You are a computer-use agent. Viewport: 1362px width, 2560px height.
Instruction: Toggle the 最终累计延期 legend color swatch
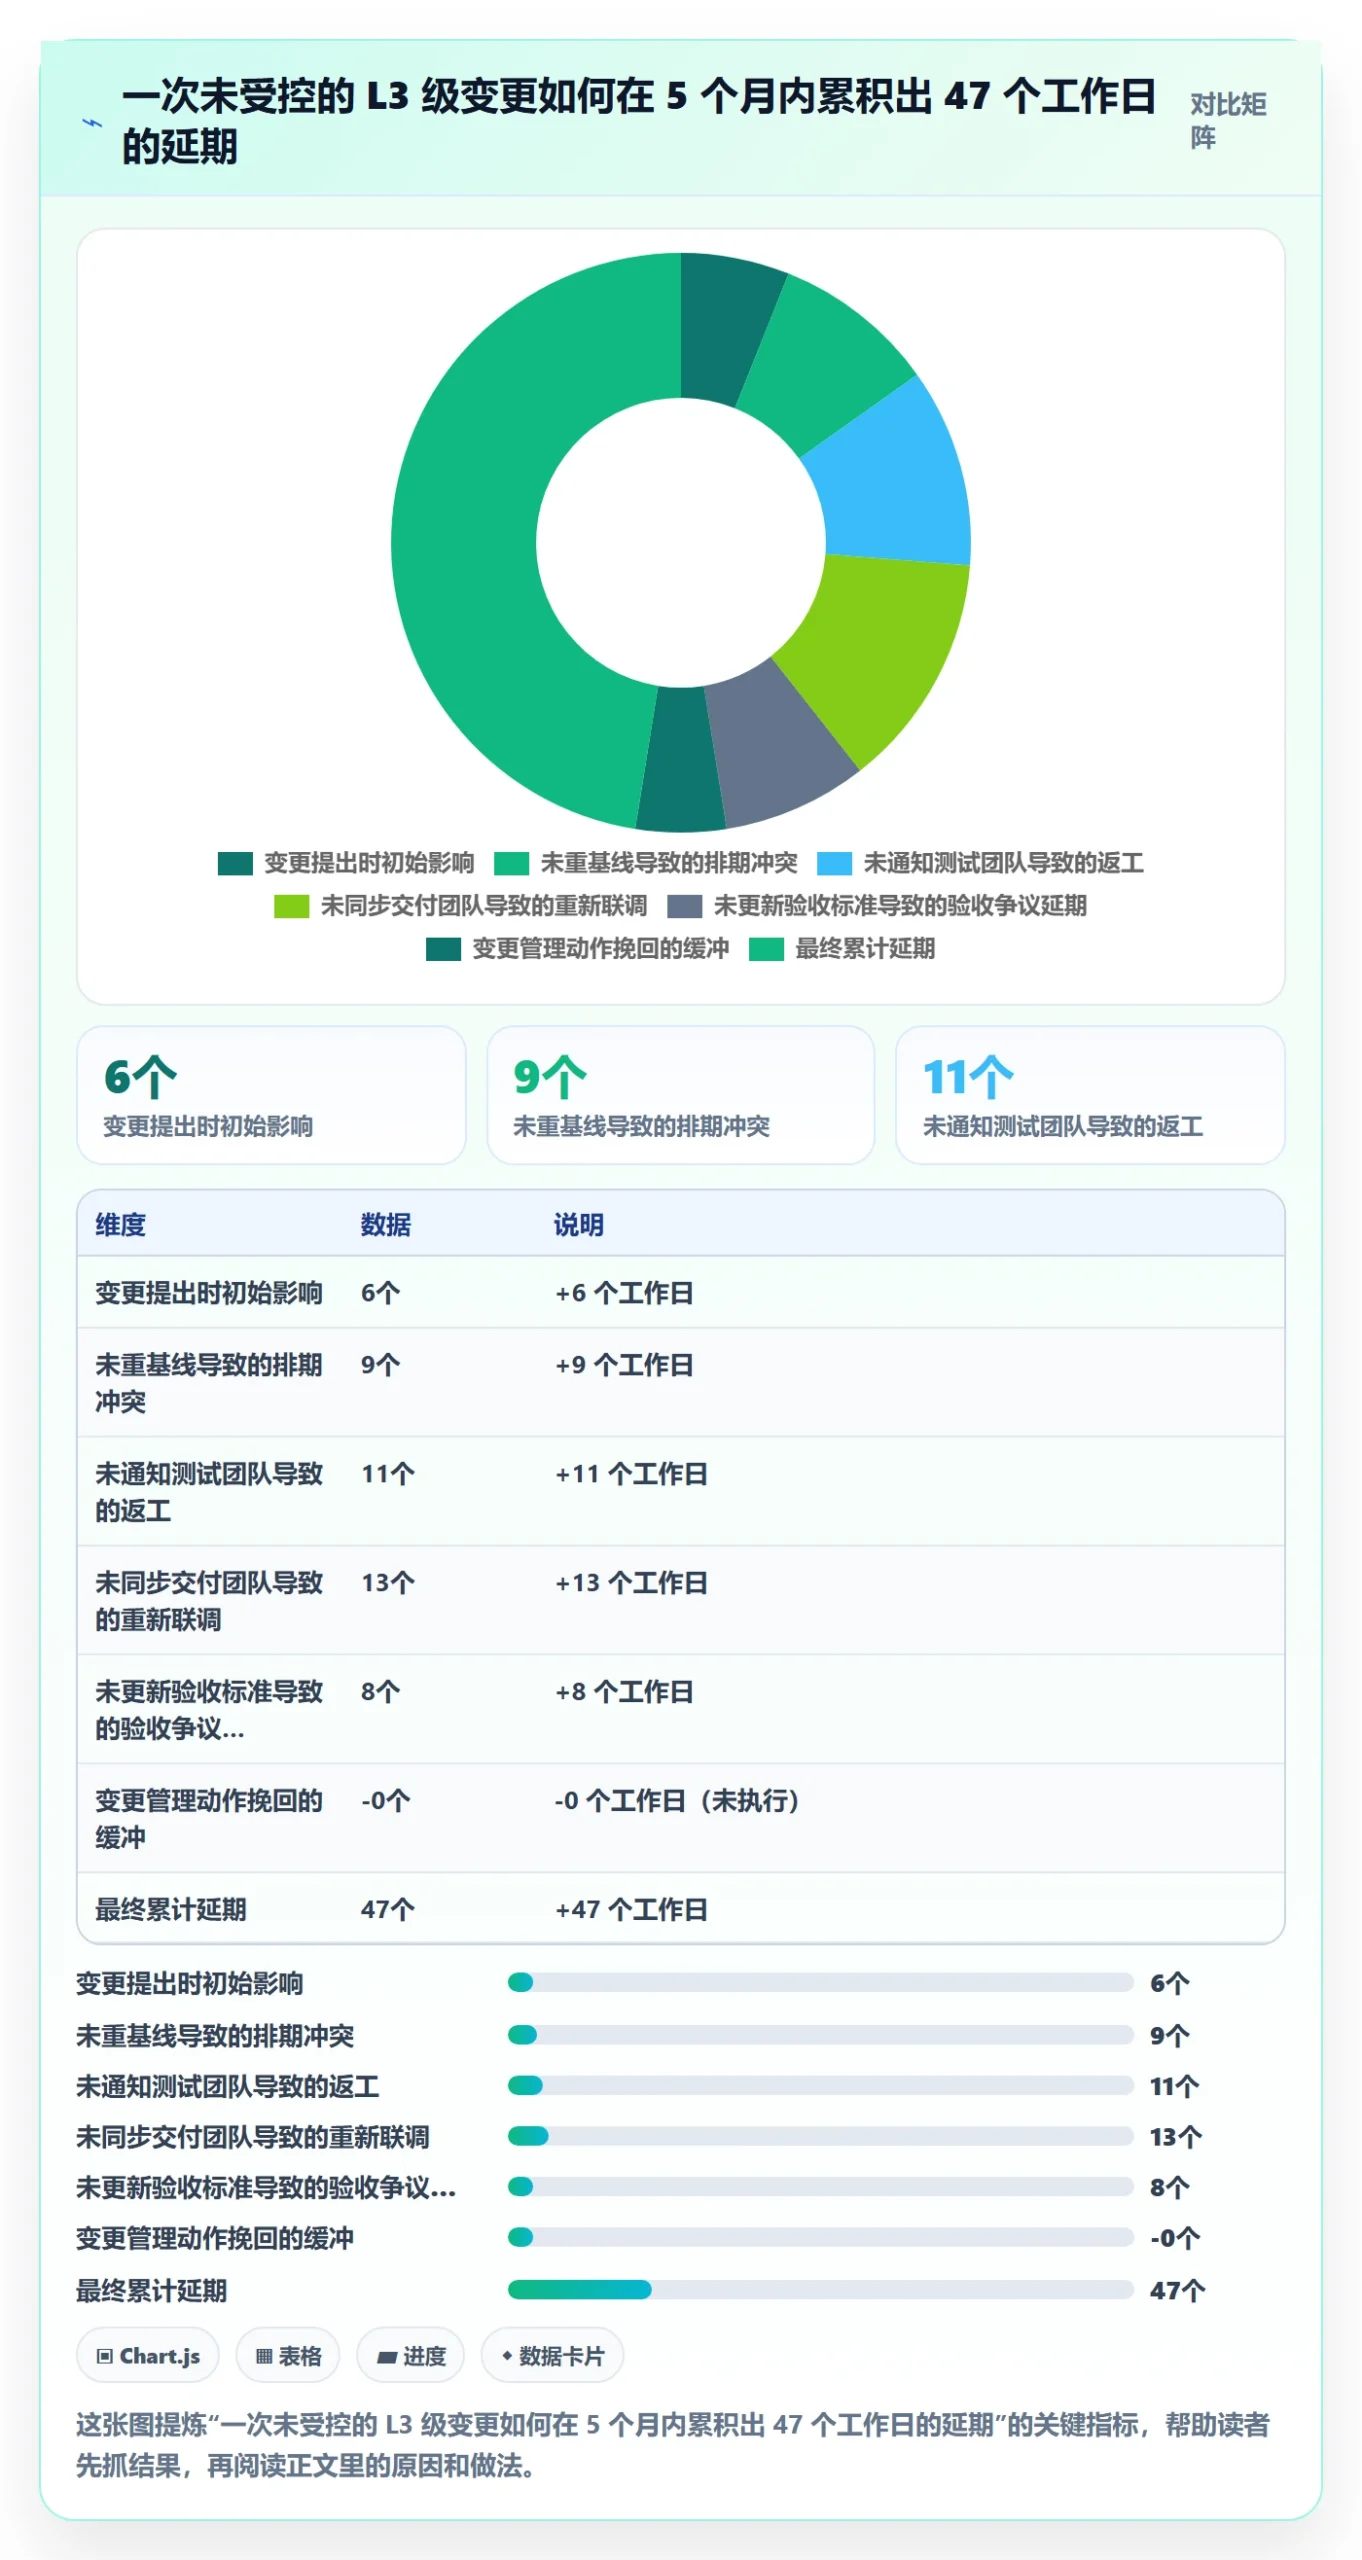point(766,949)
